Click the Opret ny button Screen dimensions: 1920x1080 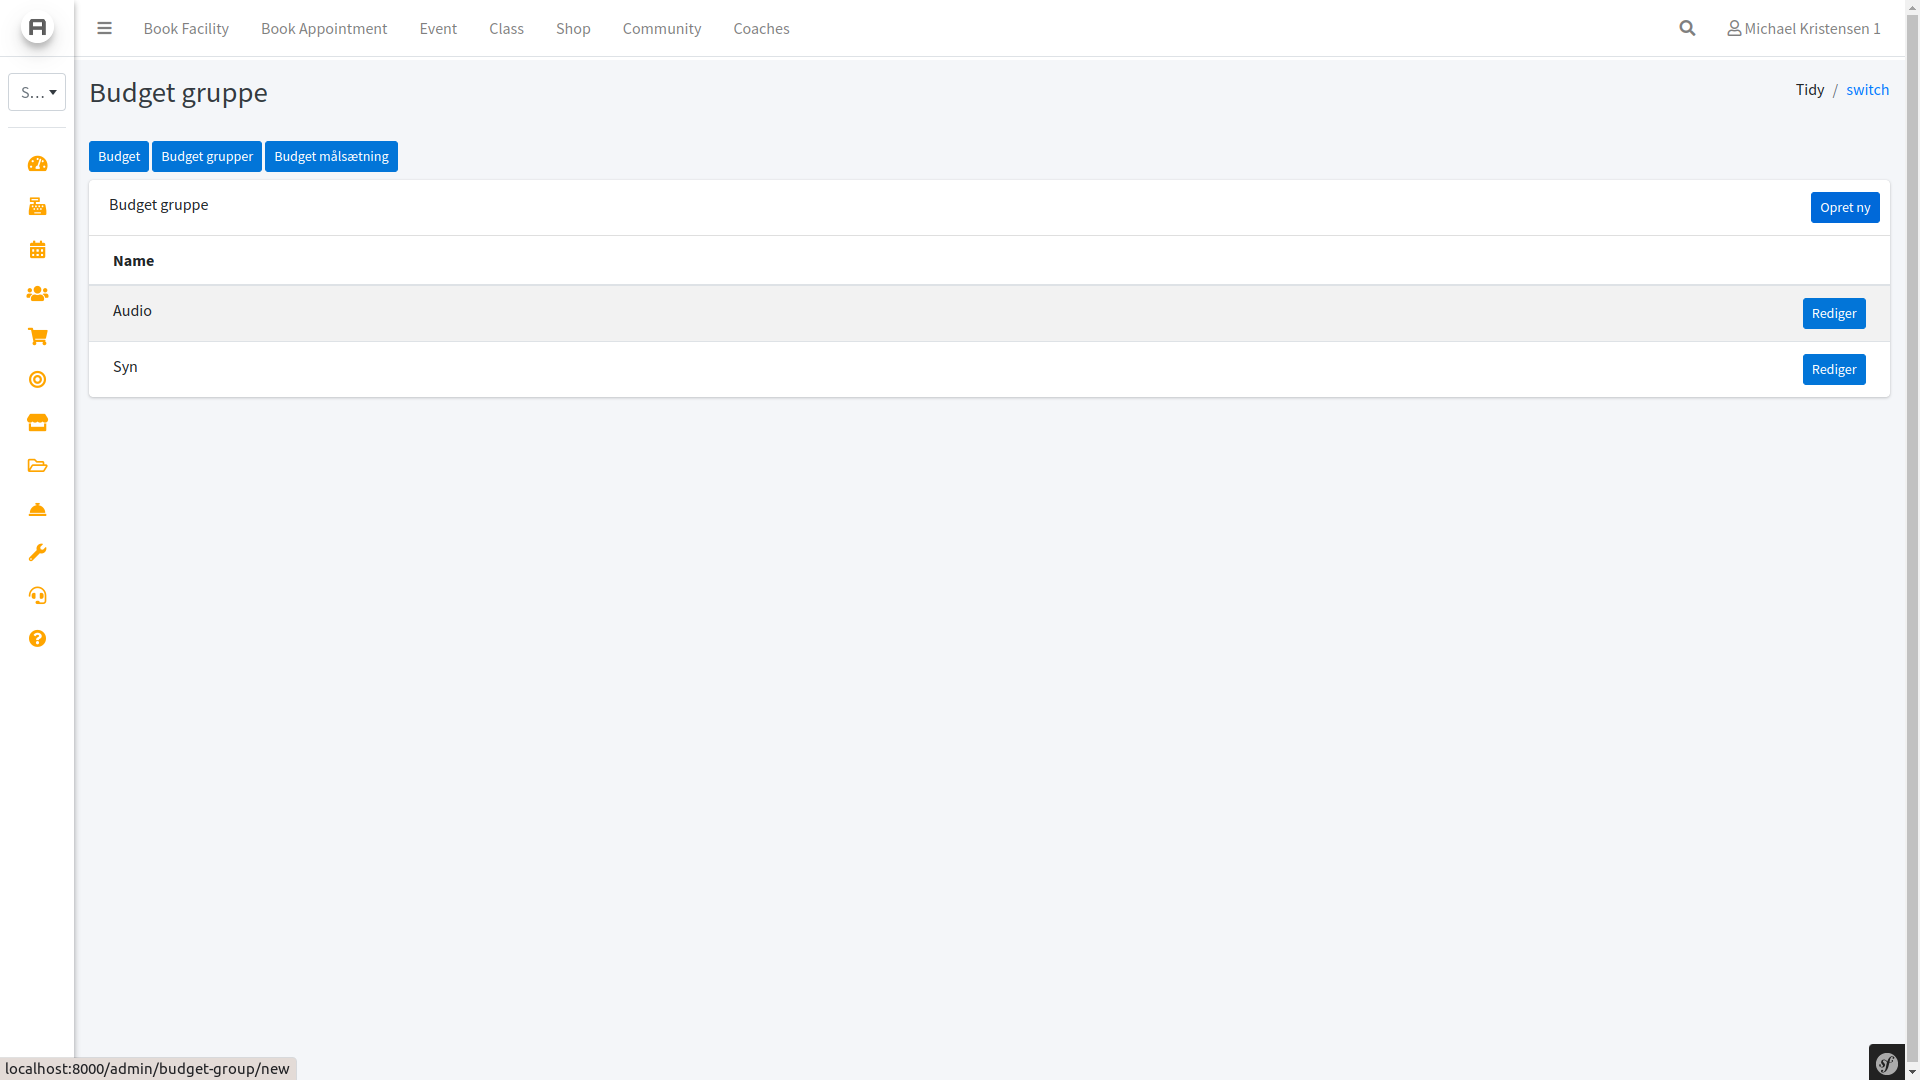(x=1844, y=208)
